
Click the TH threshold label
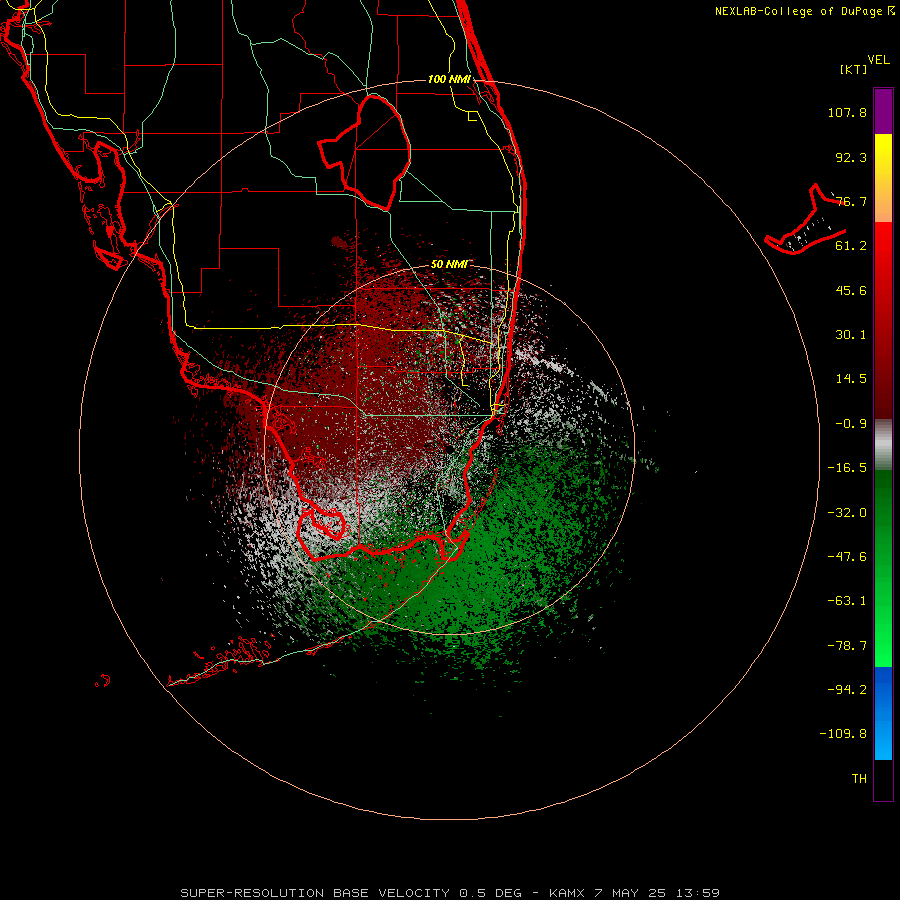[x=859, y=779]
